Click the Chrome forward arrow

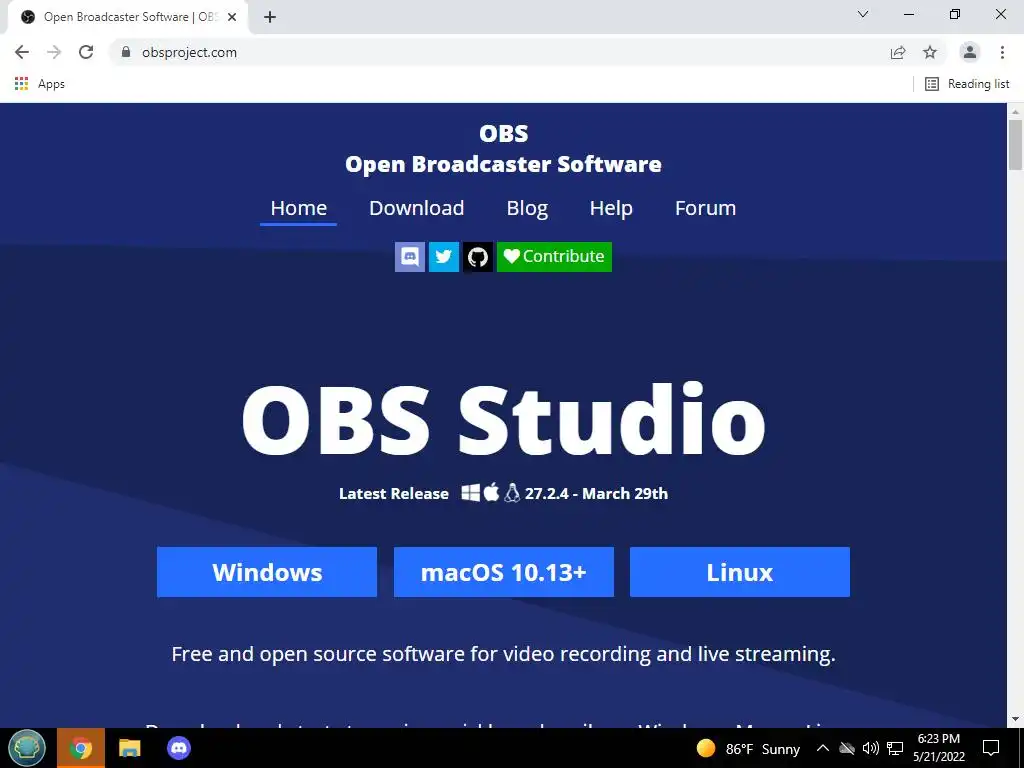pos(54,52)
